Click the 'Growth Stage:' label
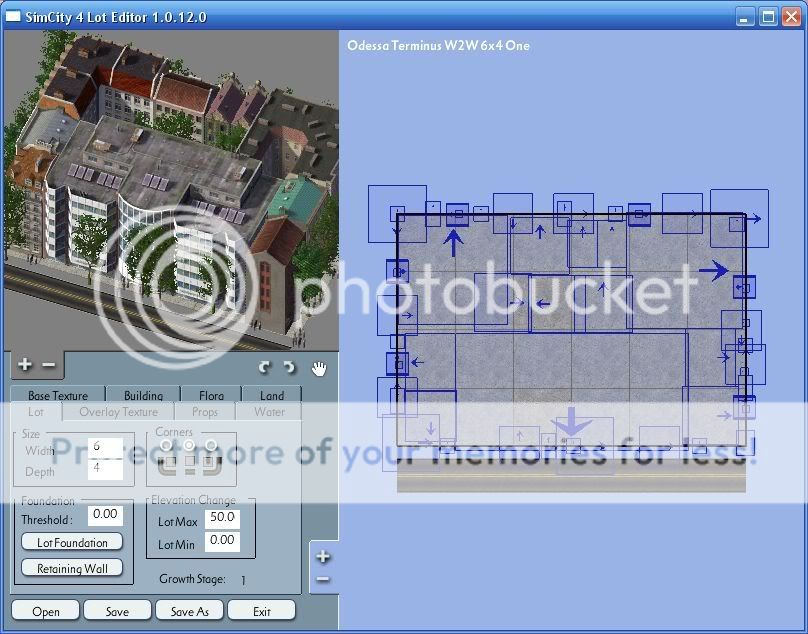808x634 pixels. tap(192, 579)
